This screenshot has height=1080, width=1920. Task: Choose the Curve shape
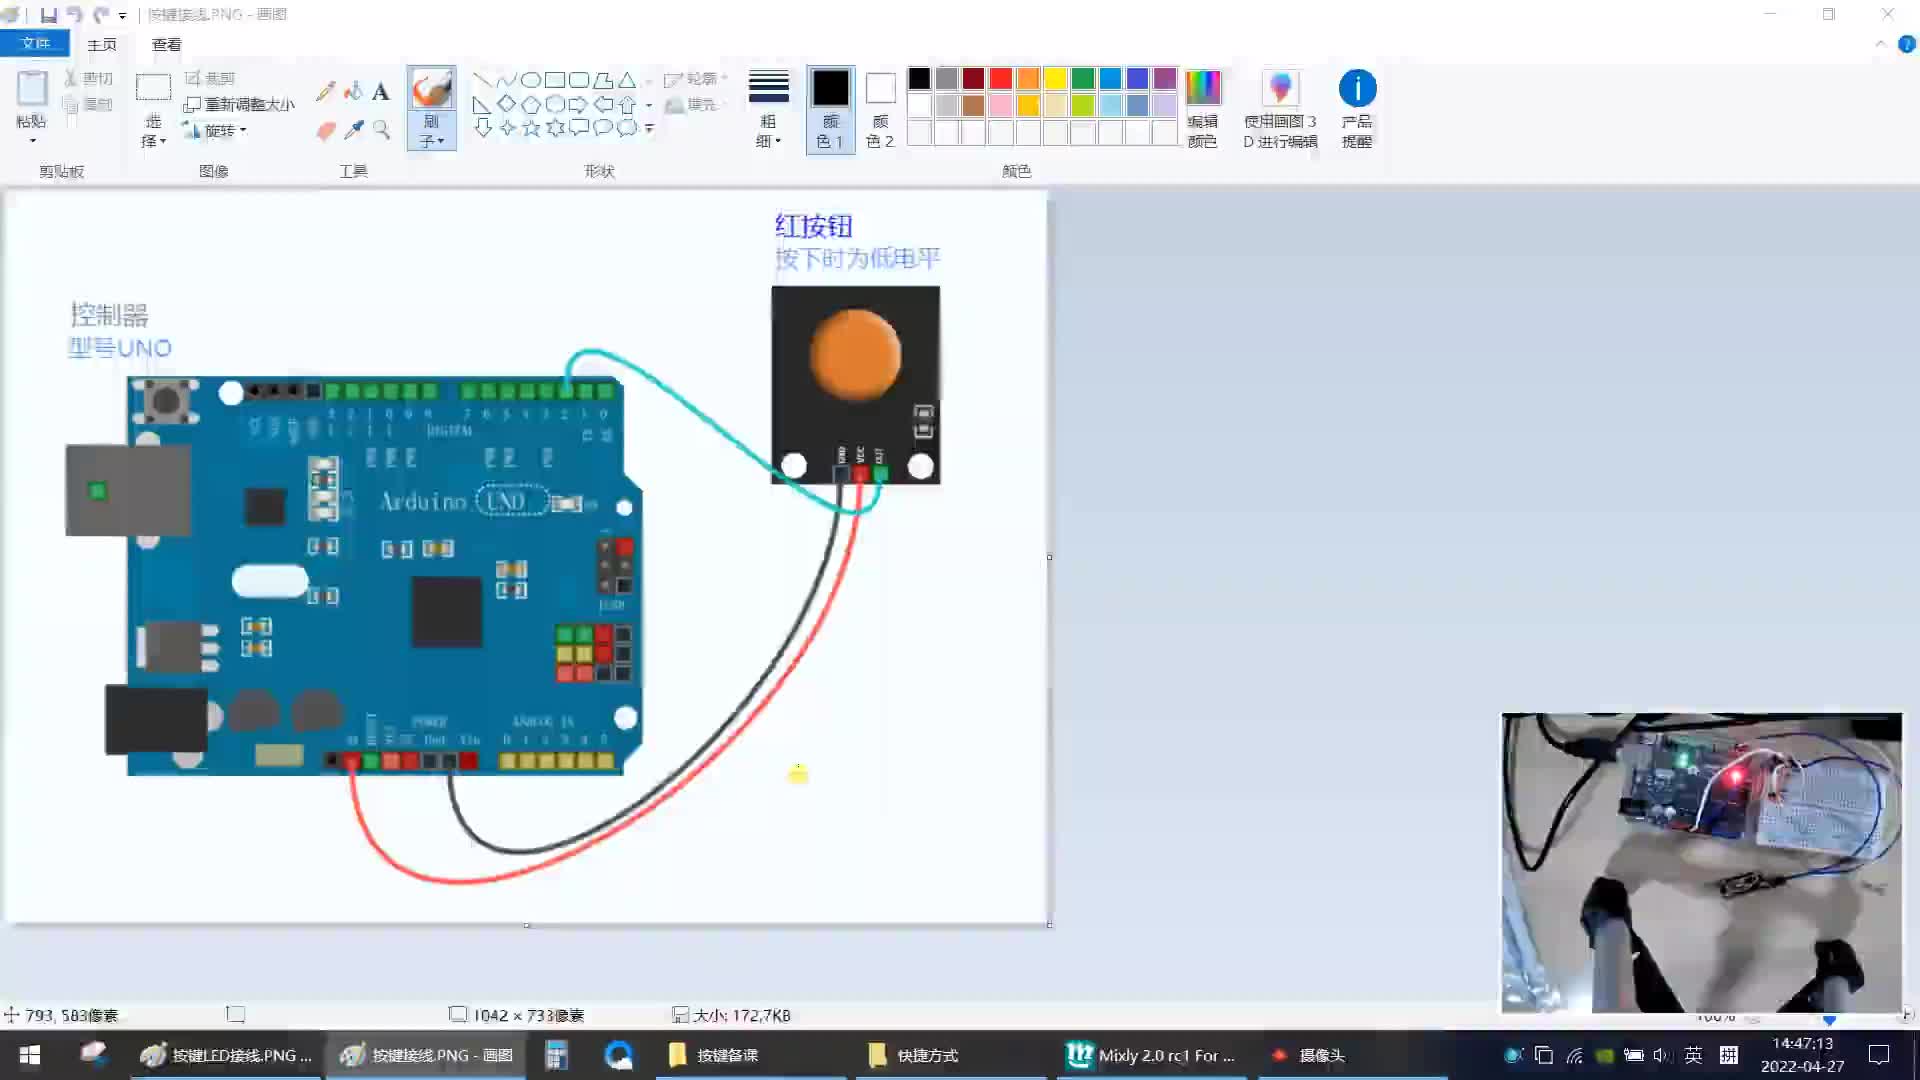pyautogui.click(x=506, y=80)
